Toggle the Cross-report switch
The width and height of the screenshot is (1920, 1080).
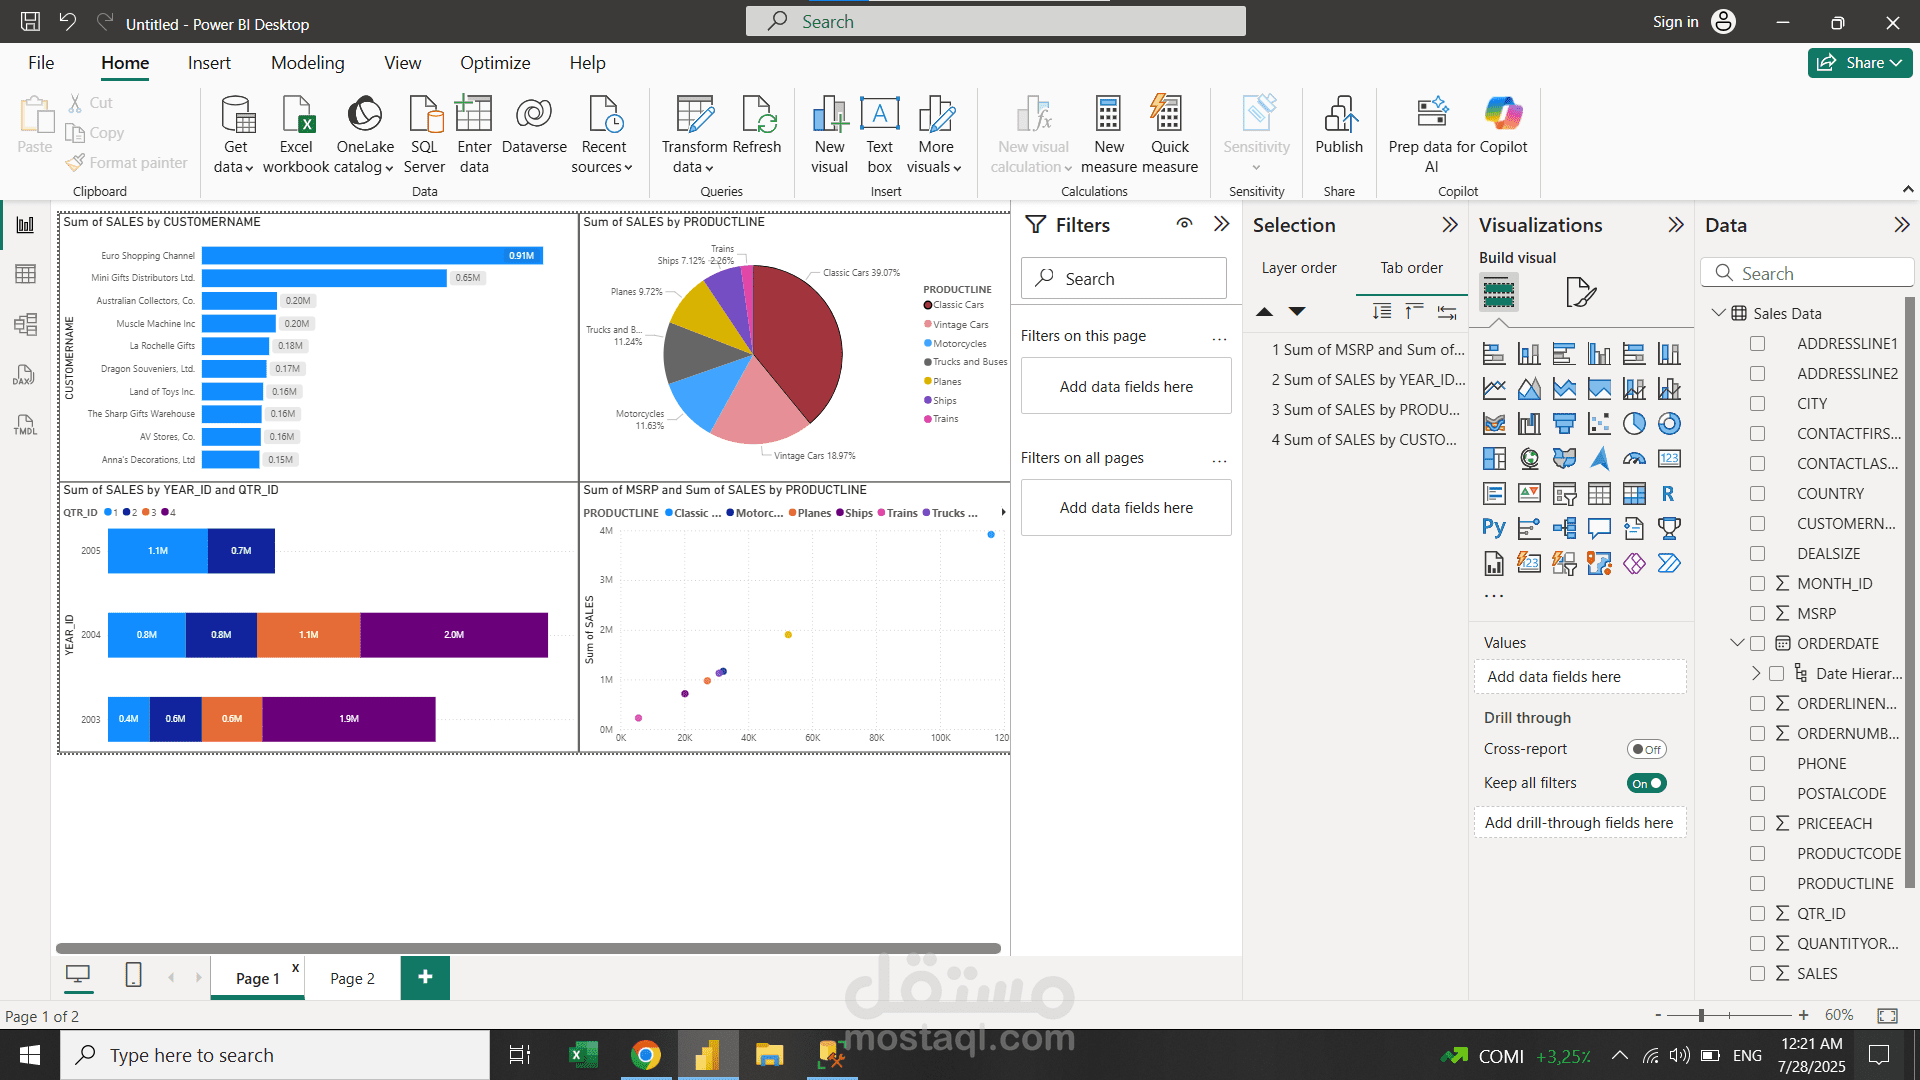click(1646, 749)
